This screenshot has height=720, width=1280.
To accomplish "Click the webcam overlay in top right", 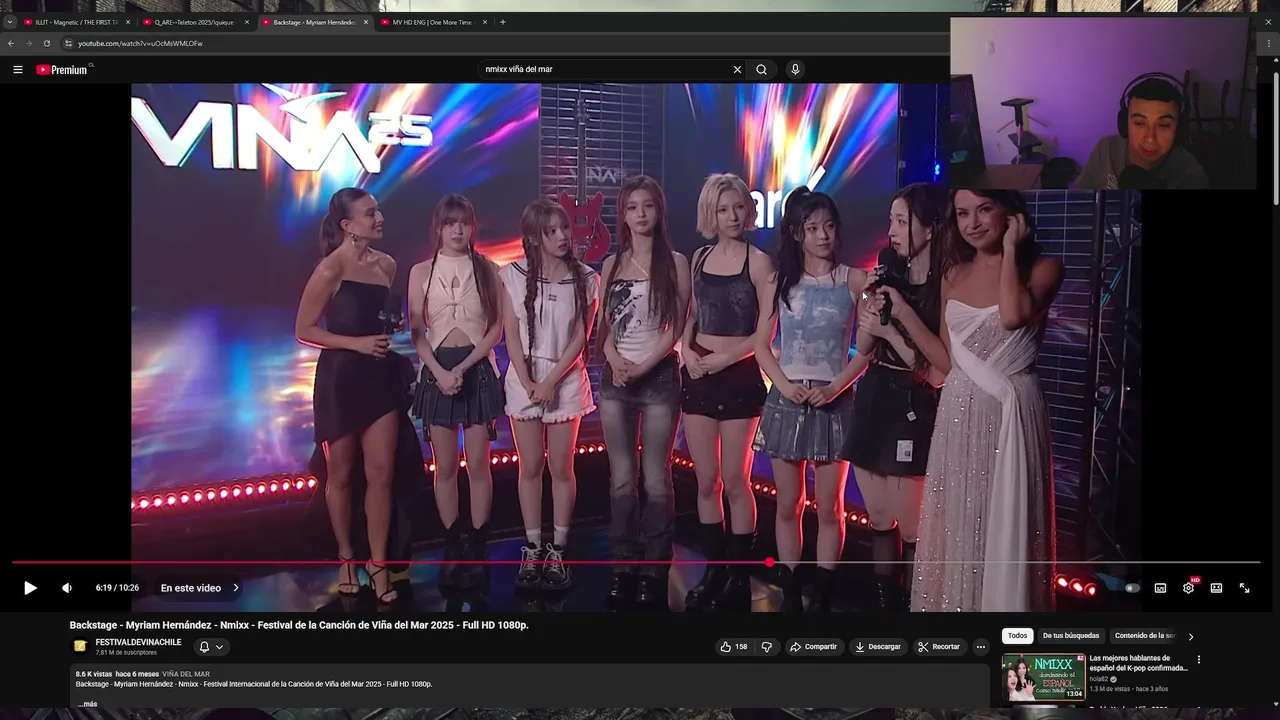I will click(x=1102, y=103).
